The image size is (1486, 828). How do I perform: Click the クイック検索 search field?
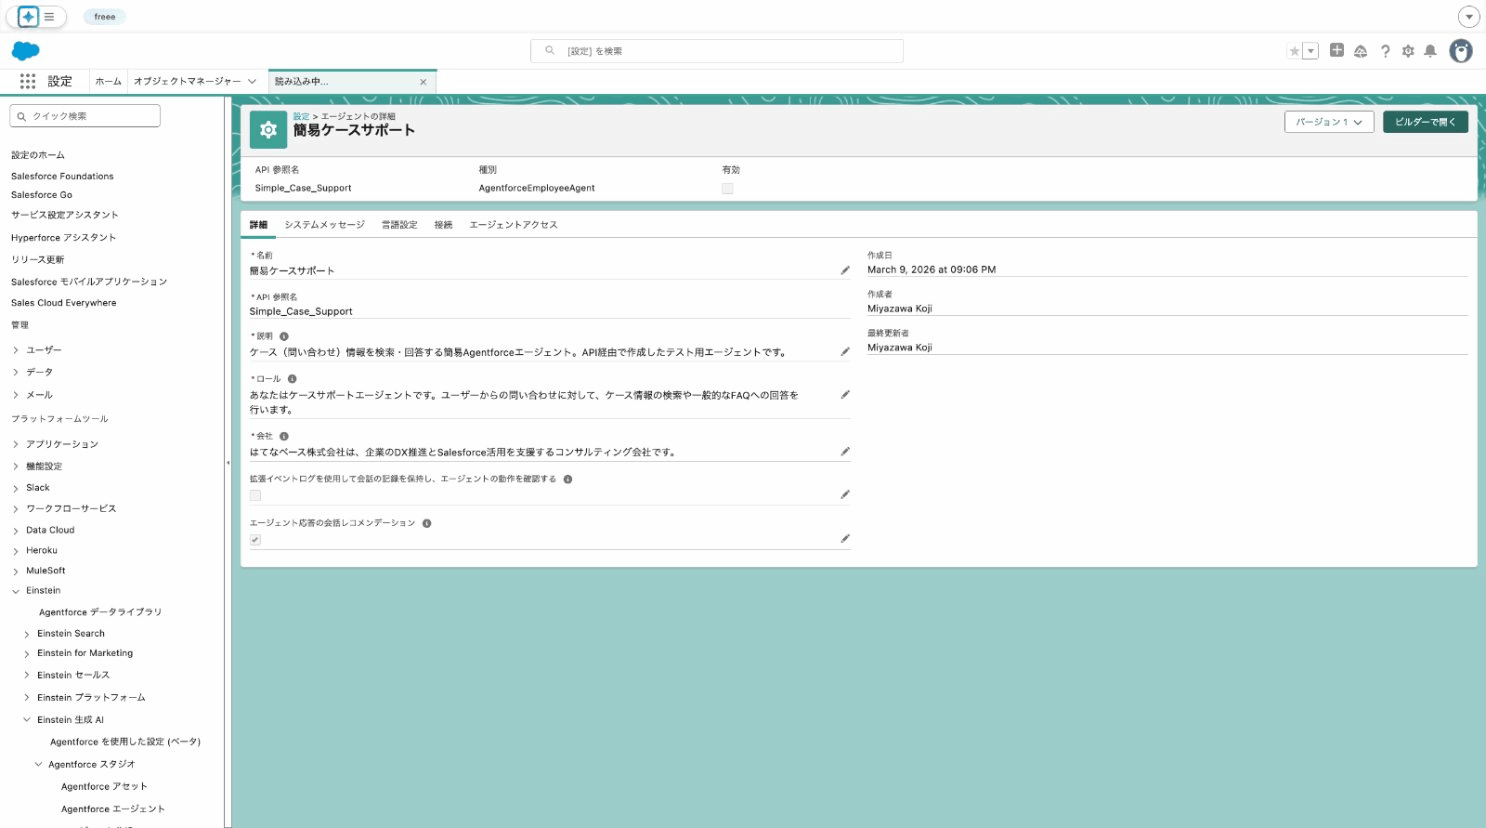coord(85,115)
